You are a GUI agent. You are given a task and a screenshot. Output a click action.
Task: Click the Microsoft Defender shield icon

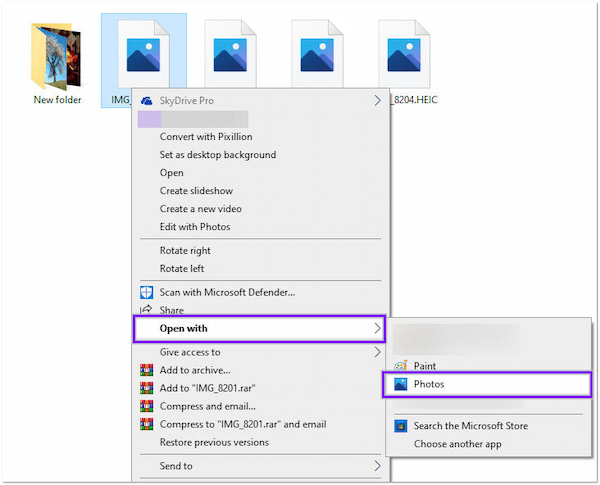(x=147, y=292)
